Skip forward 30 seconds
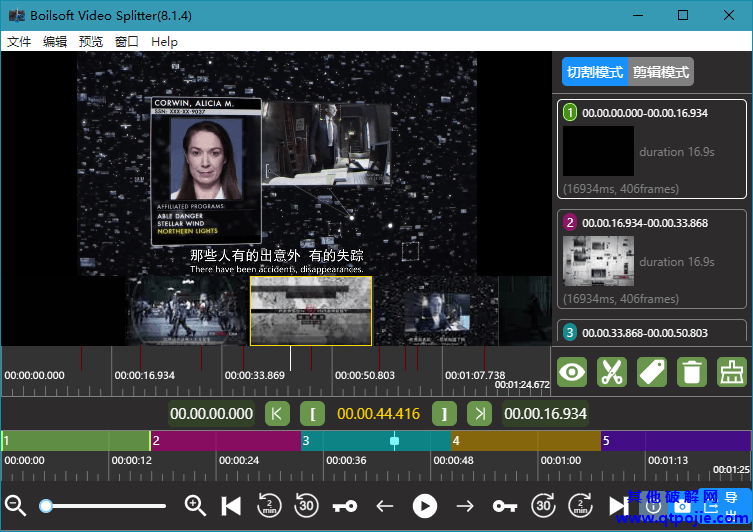This screenshot has height=532, width=753. [x=543, y=506]
